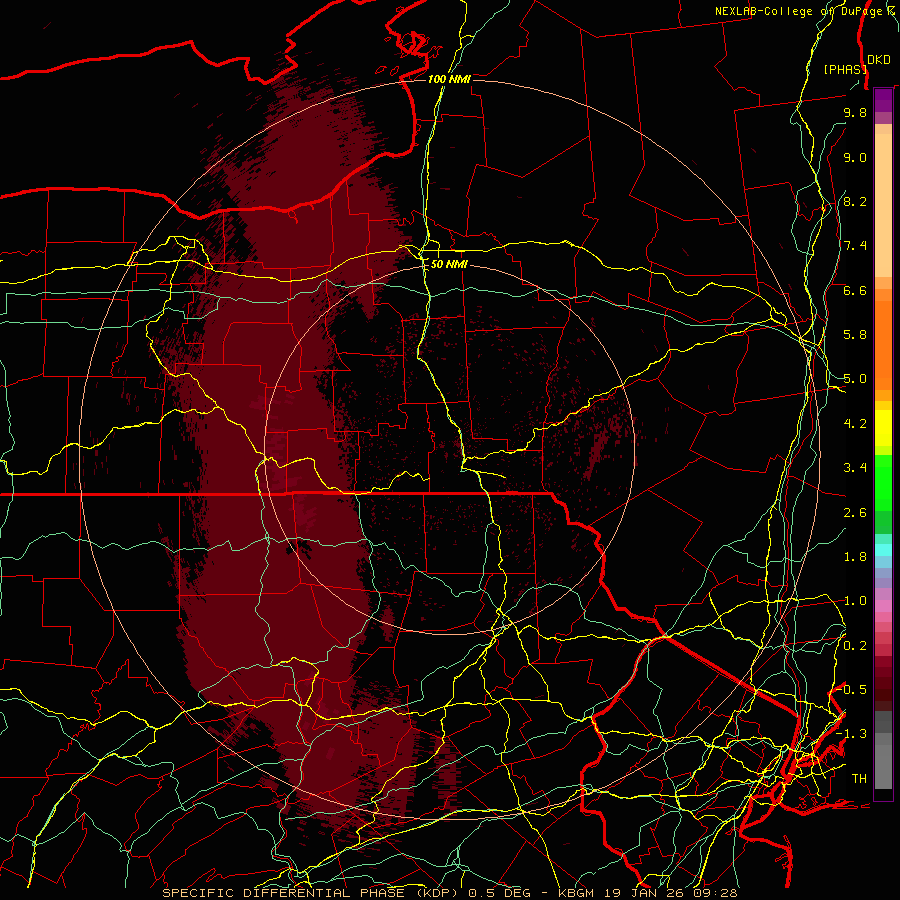Click the [PHAS] unit label
The image size is (900, 900).
(x=845, y=69)
